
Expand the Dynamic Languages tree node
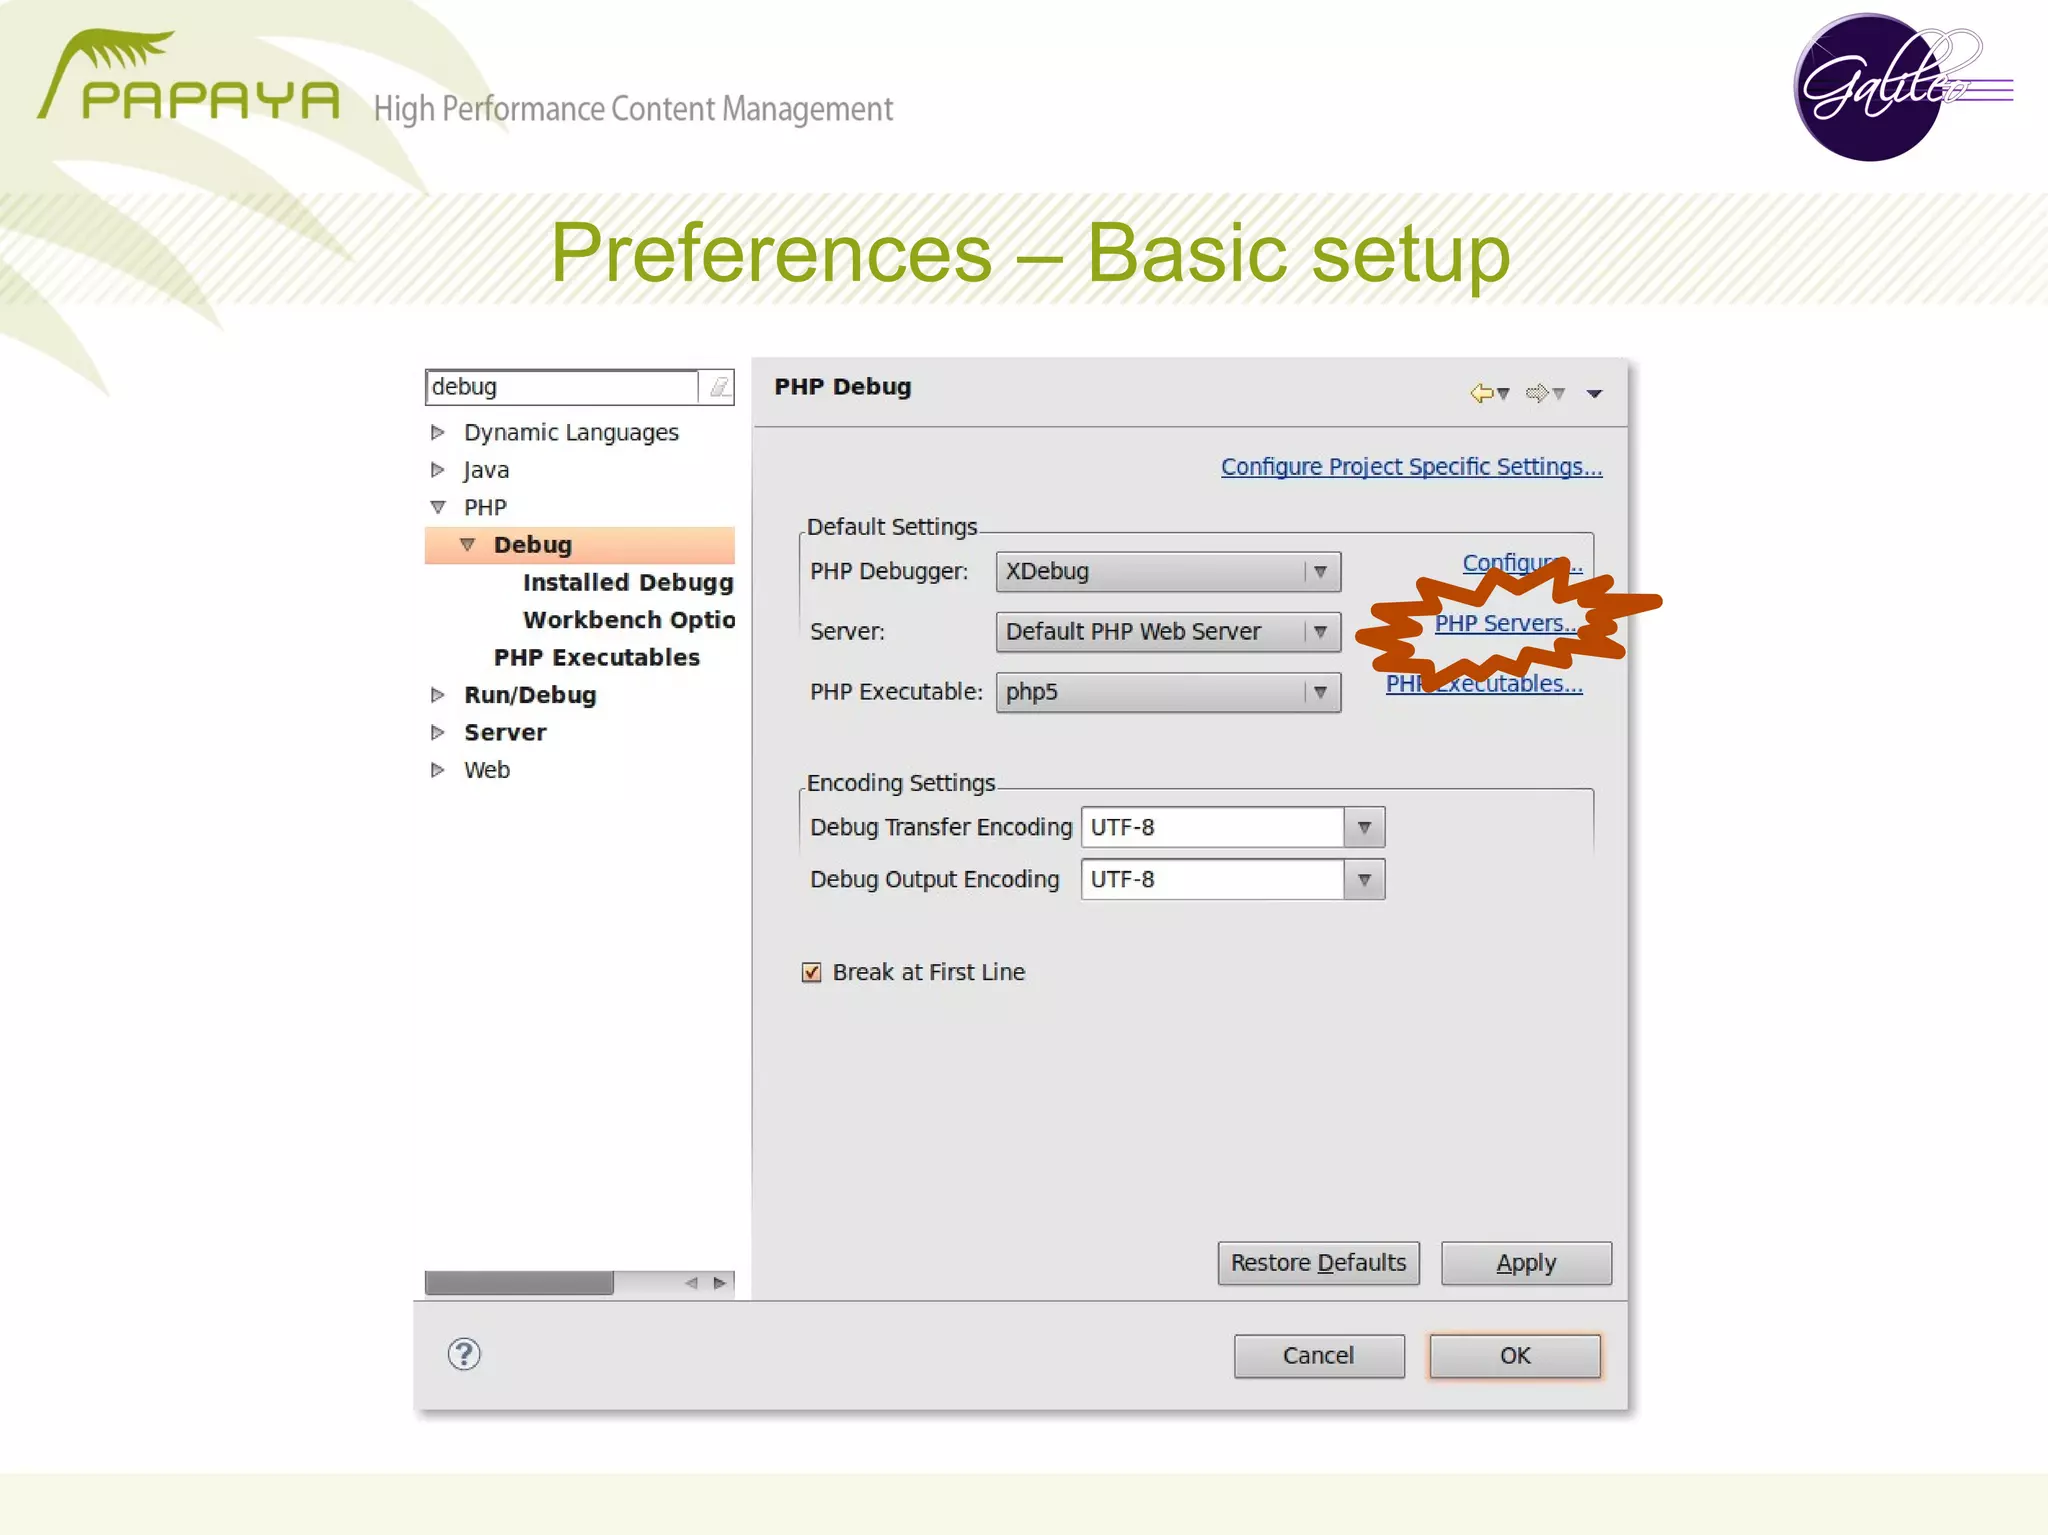[438, 432]
